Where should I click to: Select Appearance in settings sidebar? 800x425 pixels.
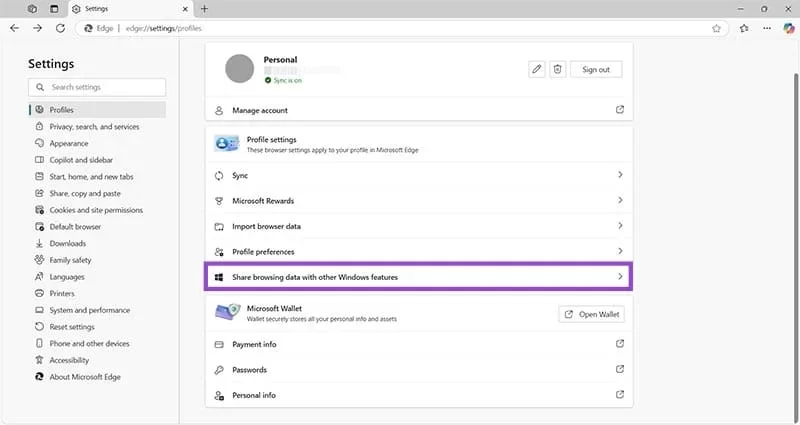[x=69, y=143]
